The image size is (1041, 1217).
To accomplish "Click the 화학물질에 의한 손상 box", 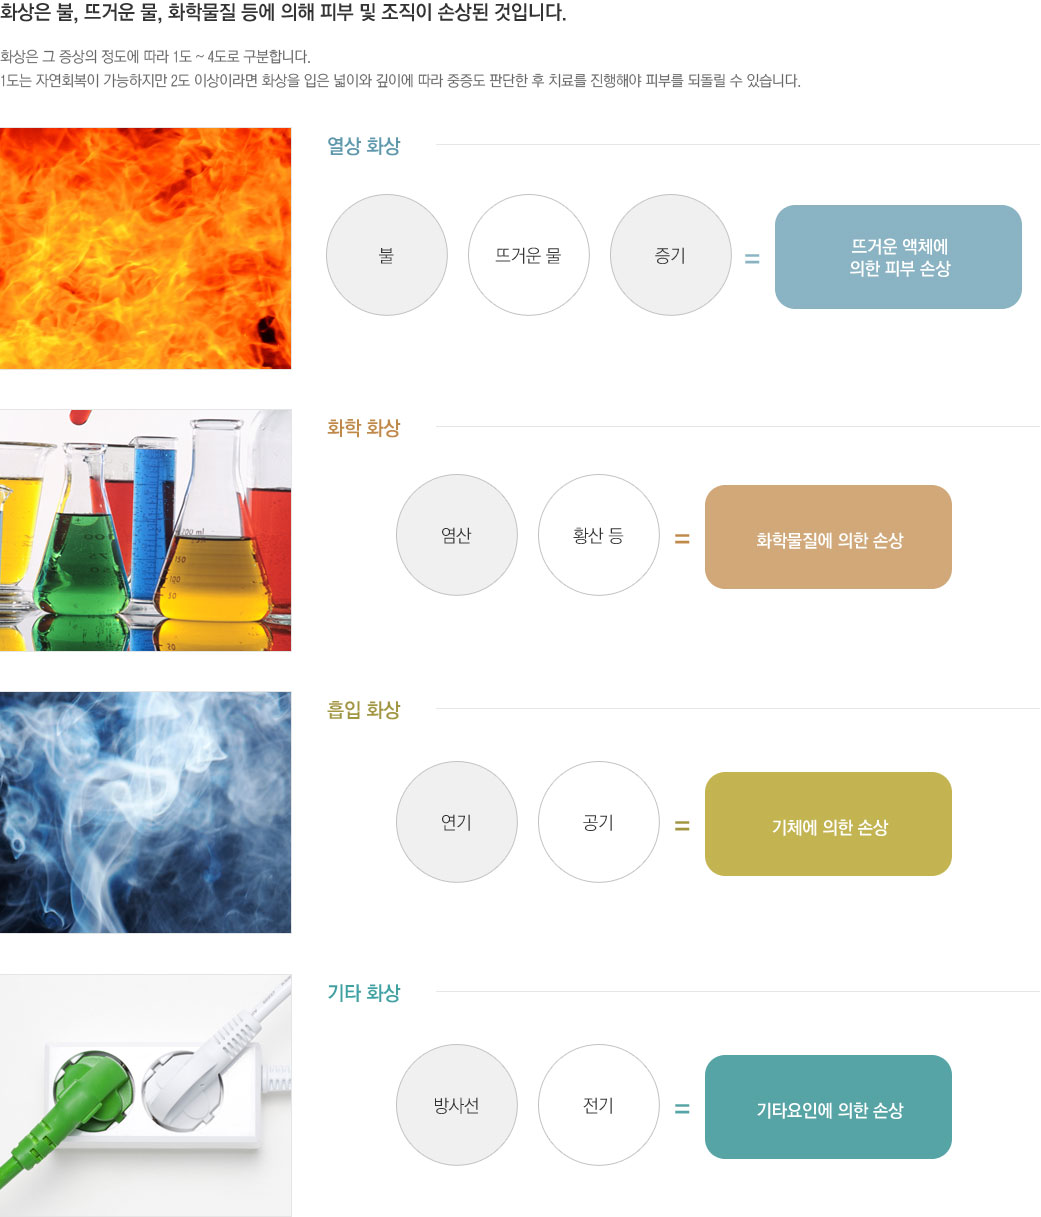I will point(828,537).
